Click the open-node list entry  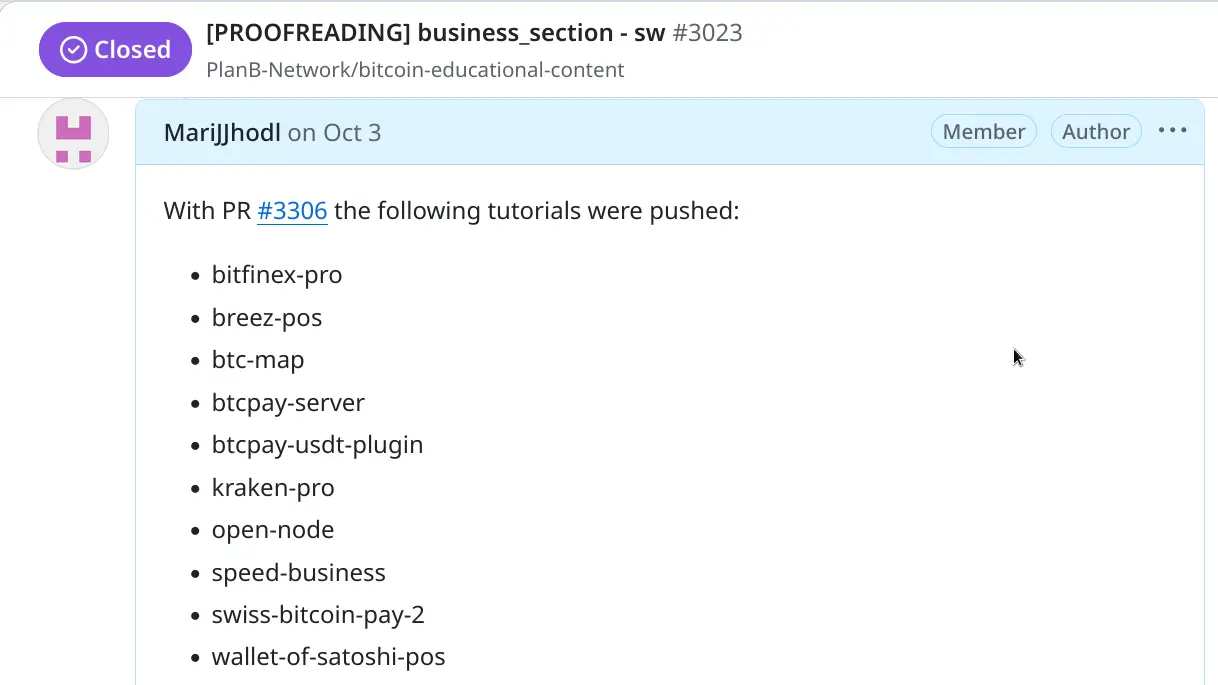(x=273, y=530)
